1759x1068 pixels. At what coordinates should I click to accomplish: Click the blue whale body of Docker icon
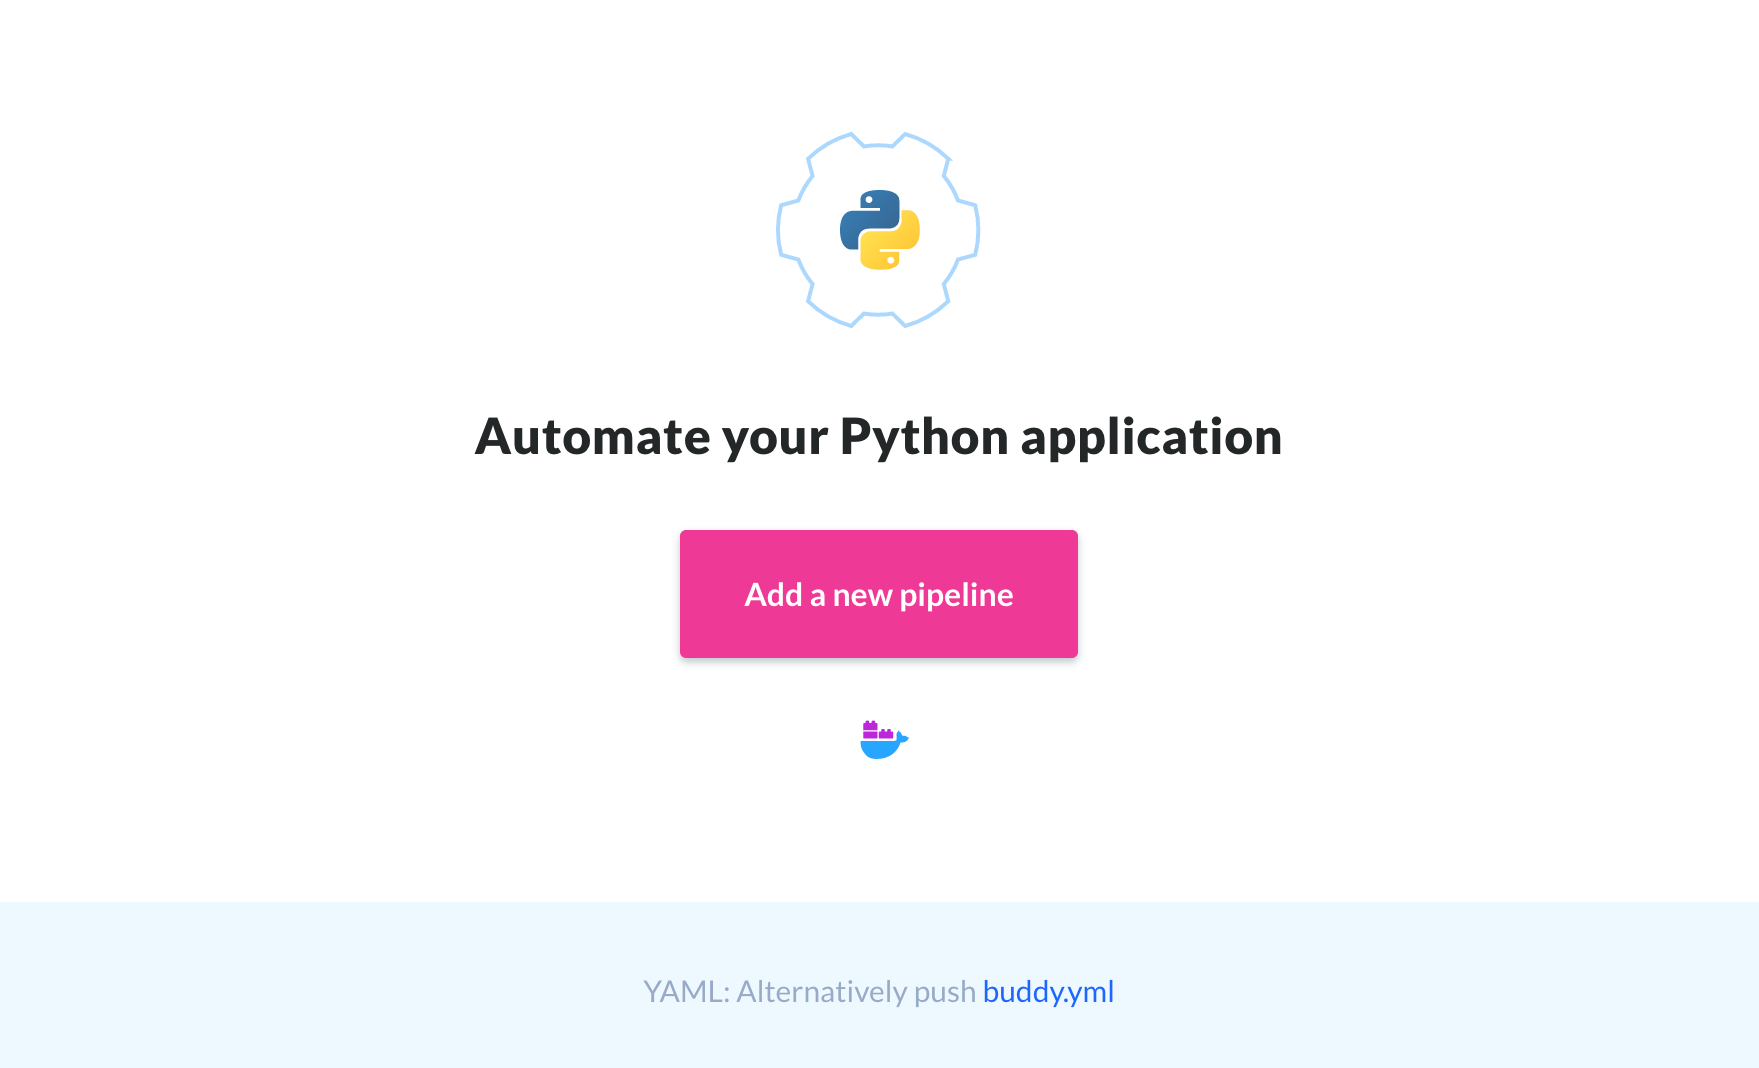[x=884, y=748]
